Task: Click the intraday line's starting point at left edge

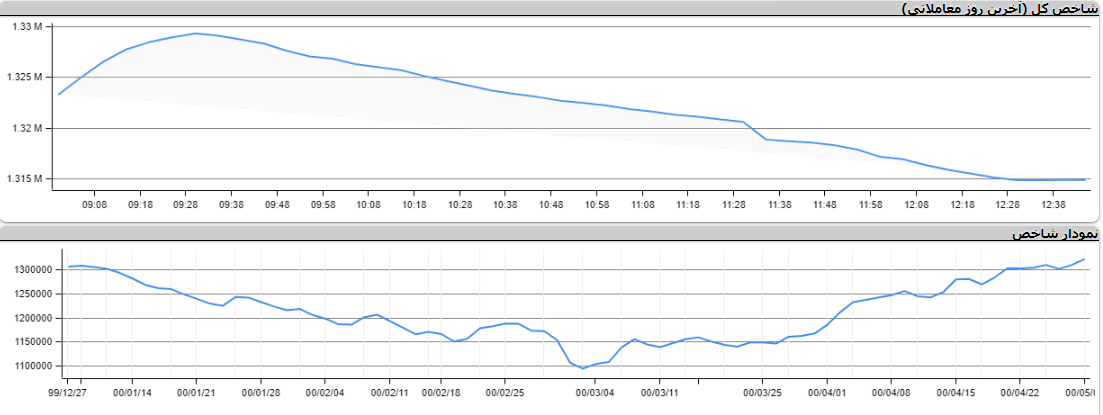Action: click(59, 94)
